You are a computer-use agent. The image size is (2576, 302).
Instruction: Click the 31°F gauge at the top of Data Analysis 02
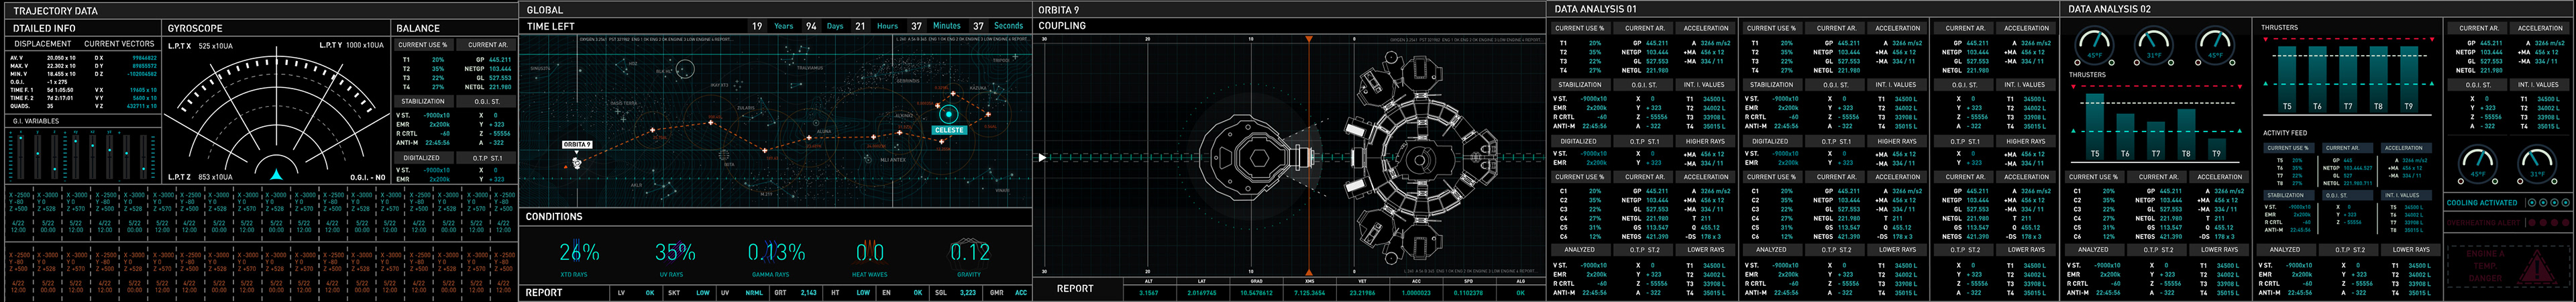[2154, 47]
